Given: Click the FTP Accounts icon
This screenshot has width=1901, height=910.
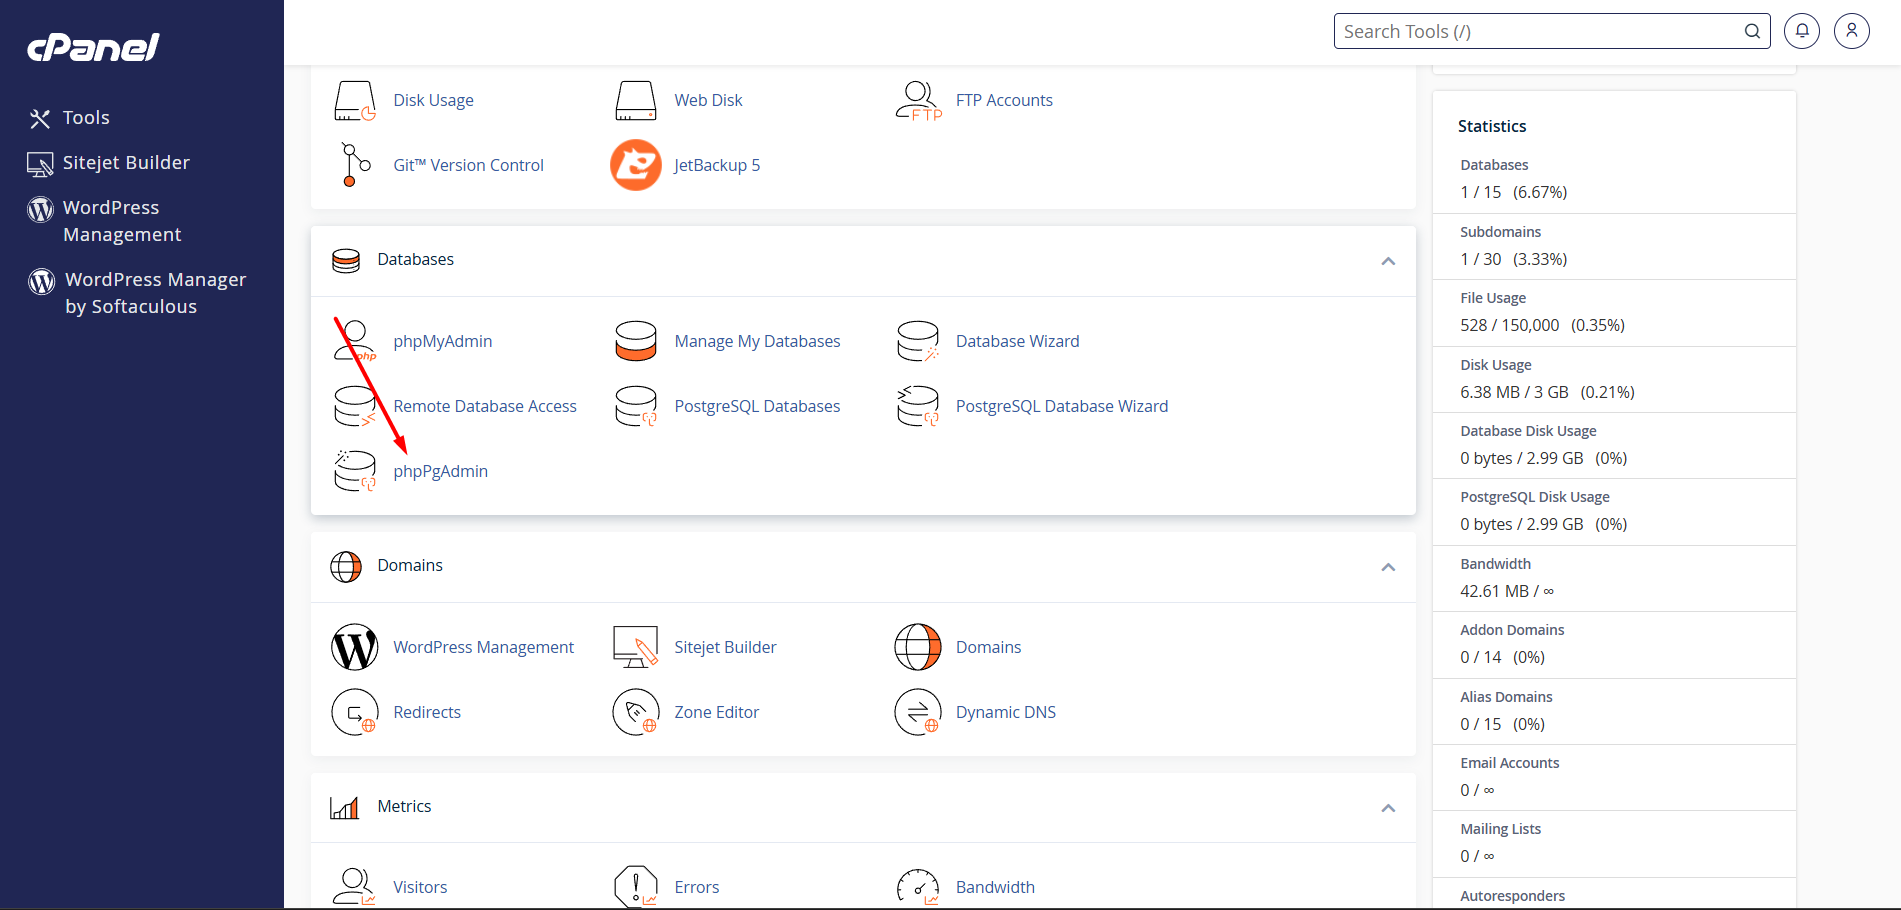Looking at the screenshot, I should coord(918,101).
